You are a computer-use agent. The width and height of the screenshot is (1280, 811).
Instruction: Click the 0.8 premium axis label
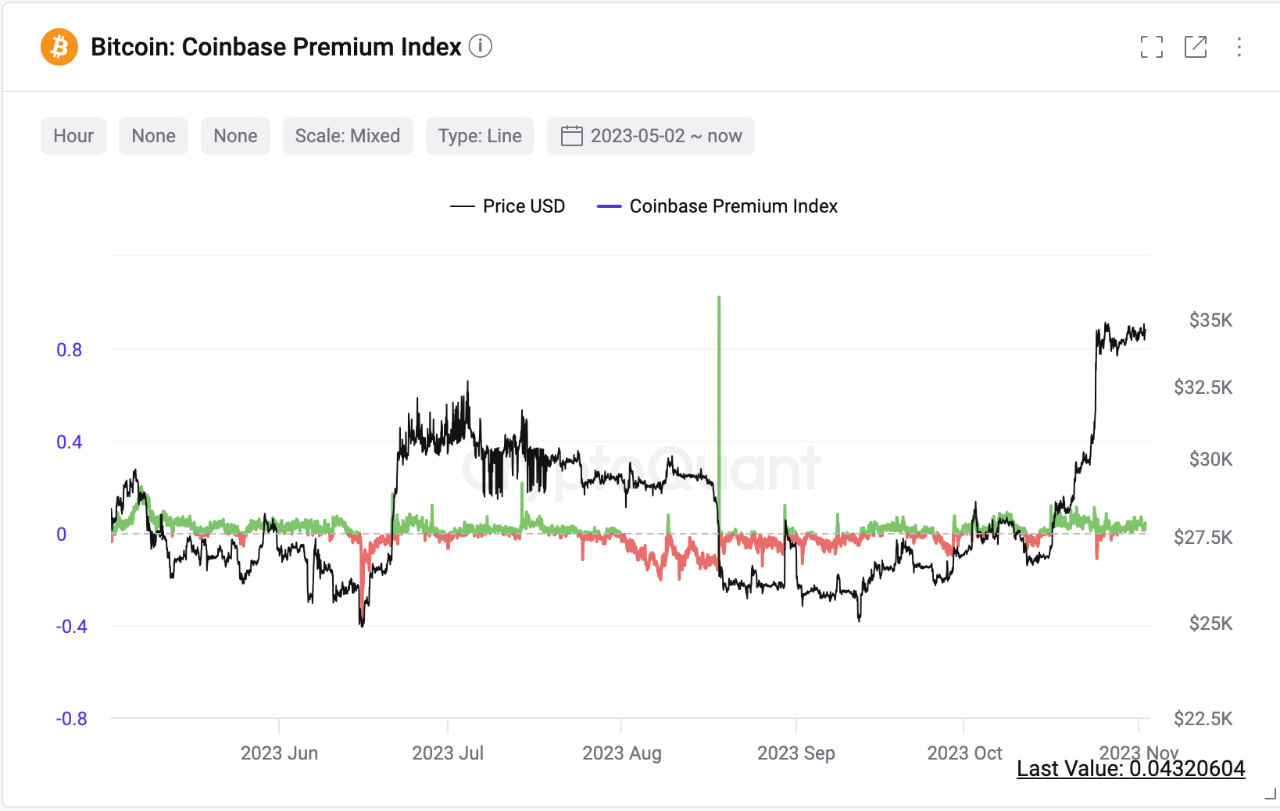click(x=70, y=350)
